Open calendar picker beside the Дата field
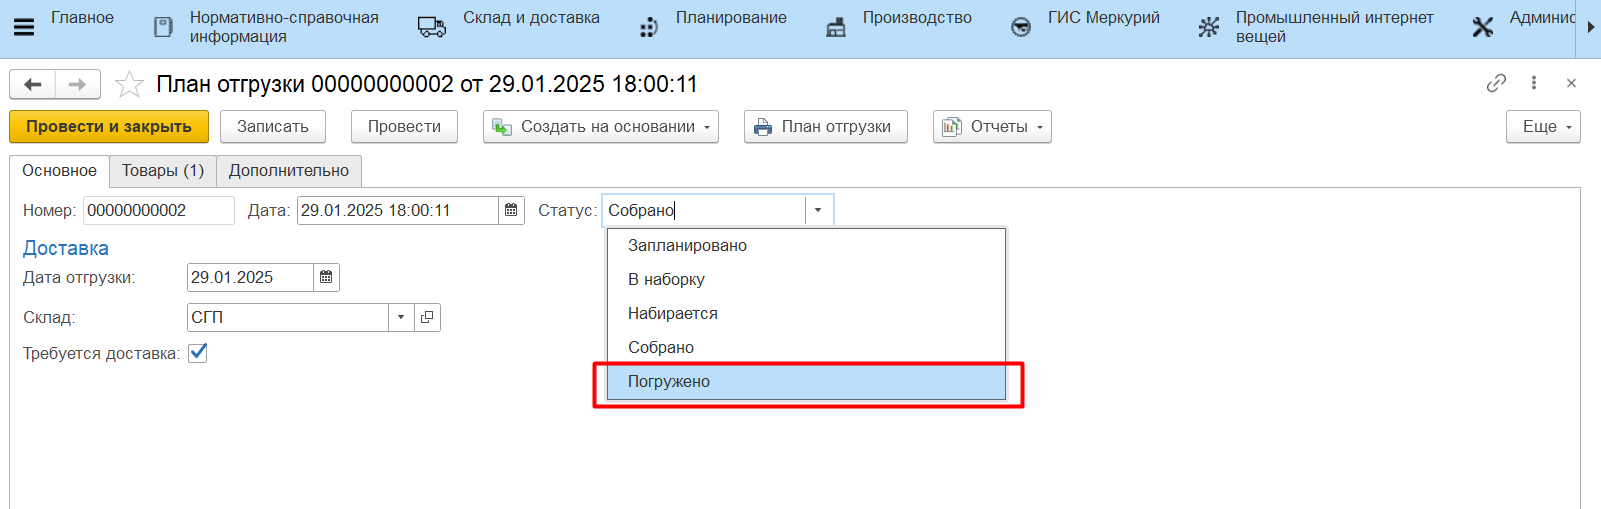 click(x=511, y=211)
